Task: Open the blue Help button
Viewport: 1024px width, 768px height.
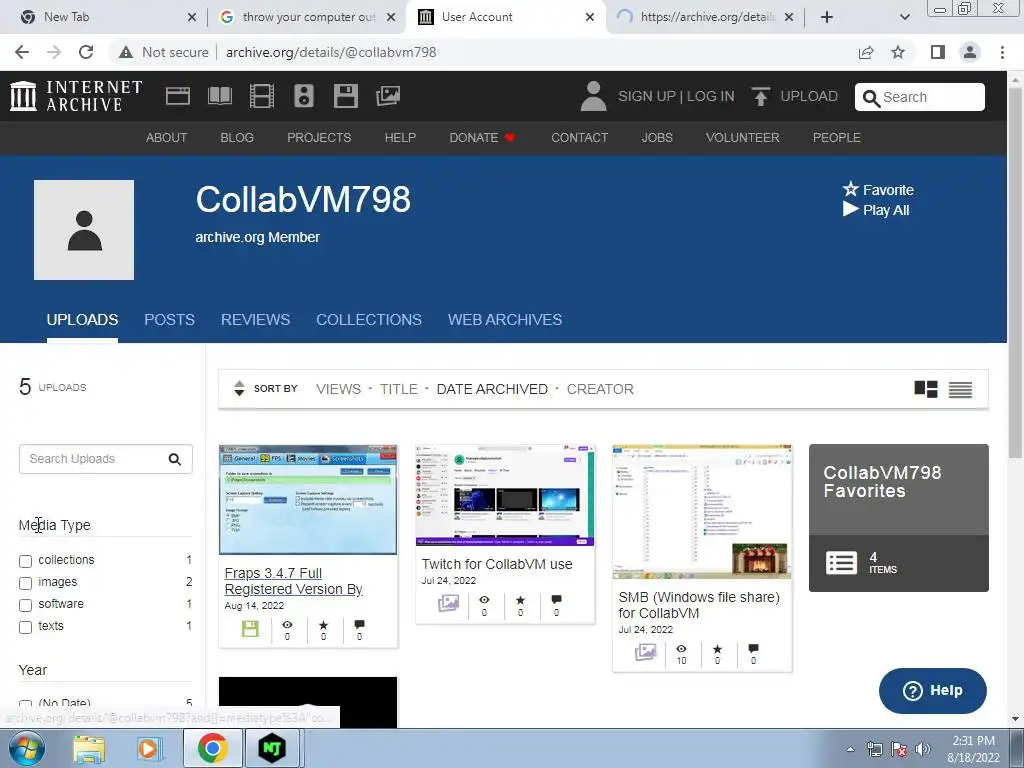Action: point(933,690)
